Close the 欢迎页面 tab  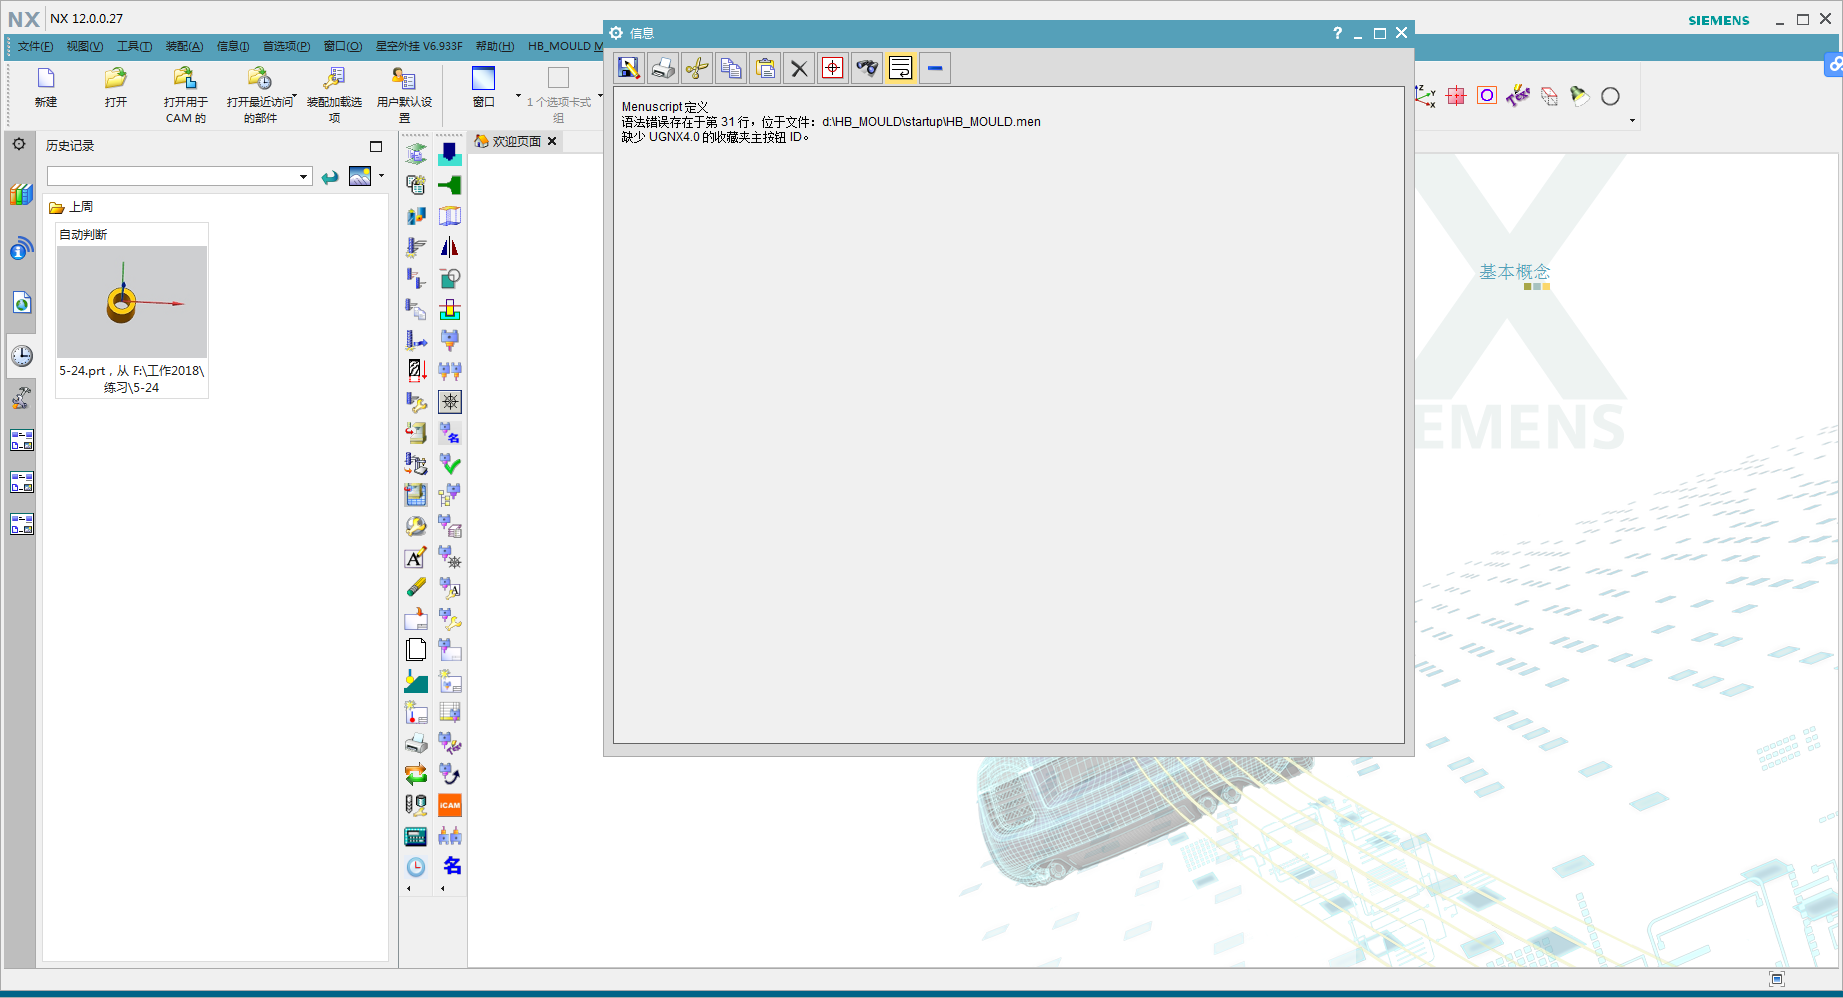pyautogui.click(x=552, y=141)
